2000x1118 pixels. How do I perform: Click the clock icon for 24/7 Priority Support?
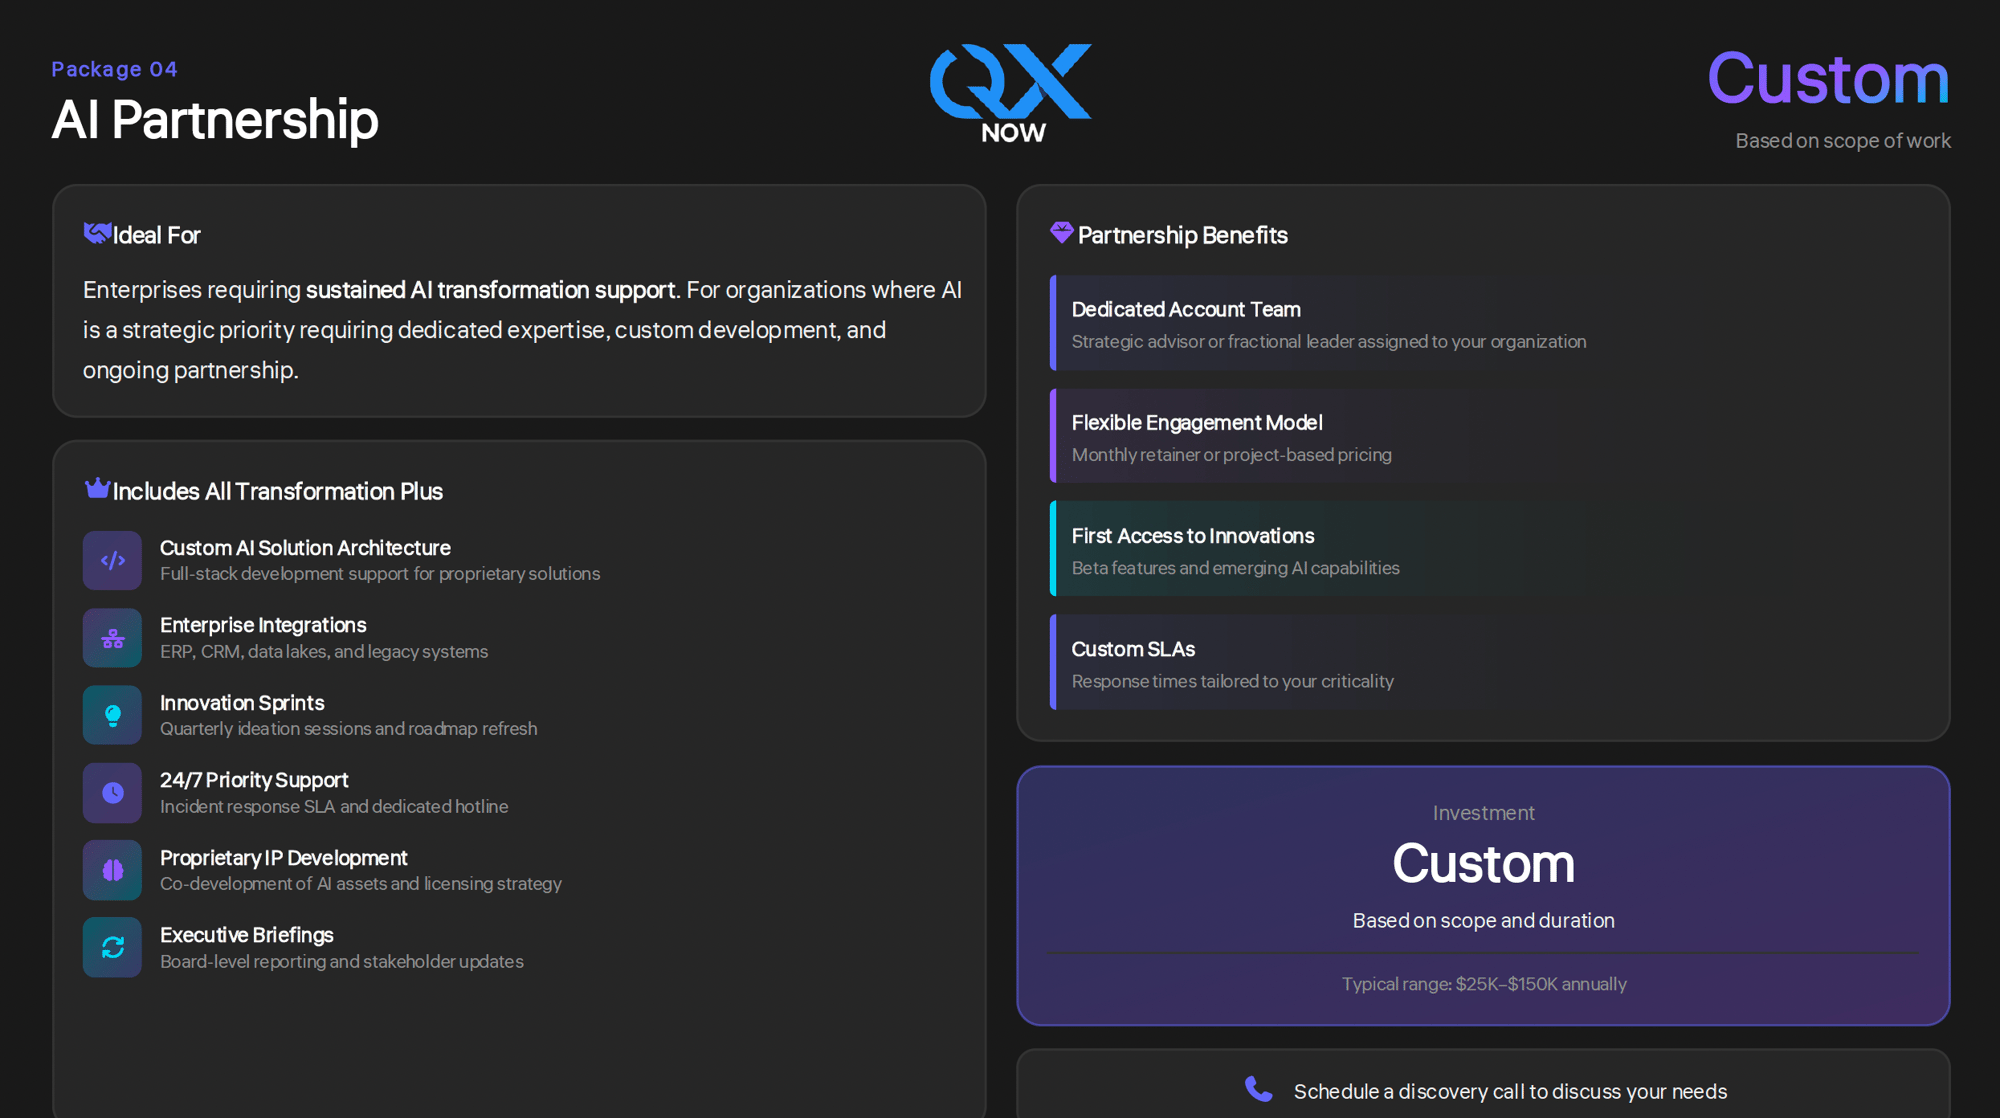113,793
